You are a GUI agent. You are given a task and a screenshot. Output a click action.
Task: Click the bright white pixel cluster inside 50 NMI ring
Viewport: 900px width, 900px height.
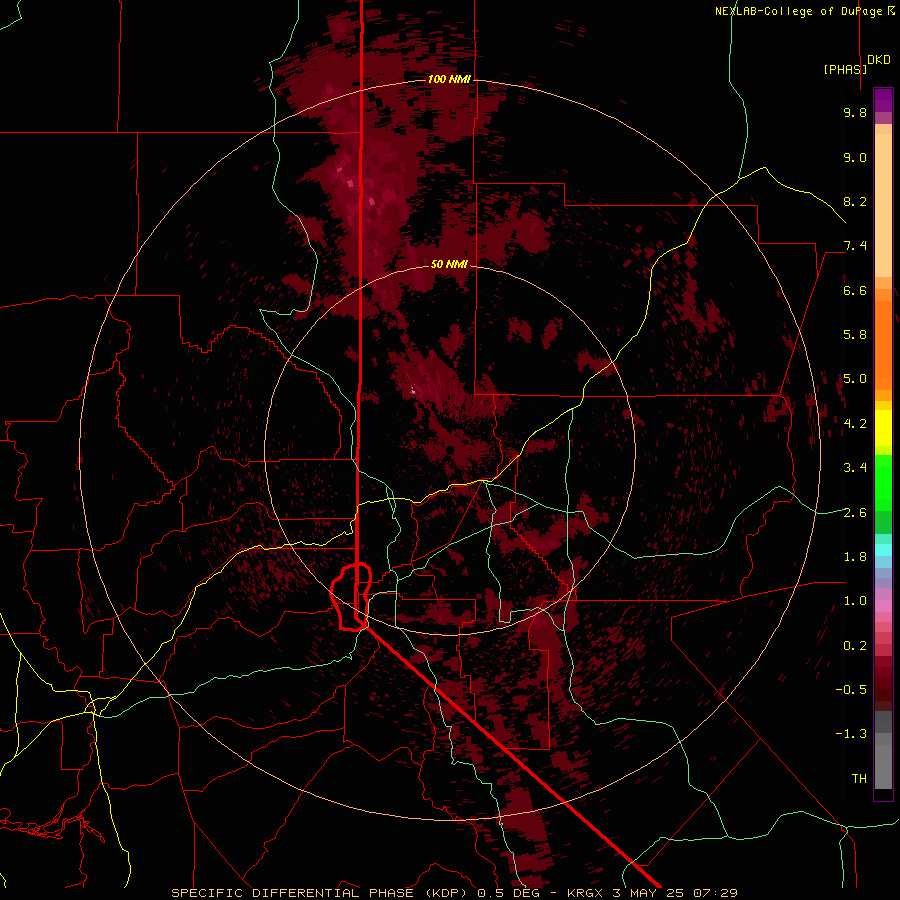[x=413, y=391]
